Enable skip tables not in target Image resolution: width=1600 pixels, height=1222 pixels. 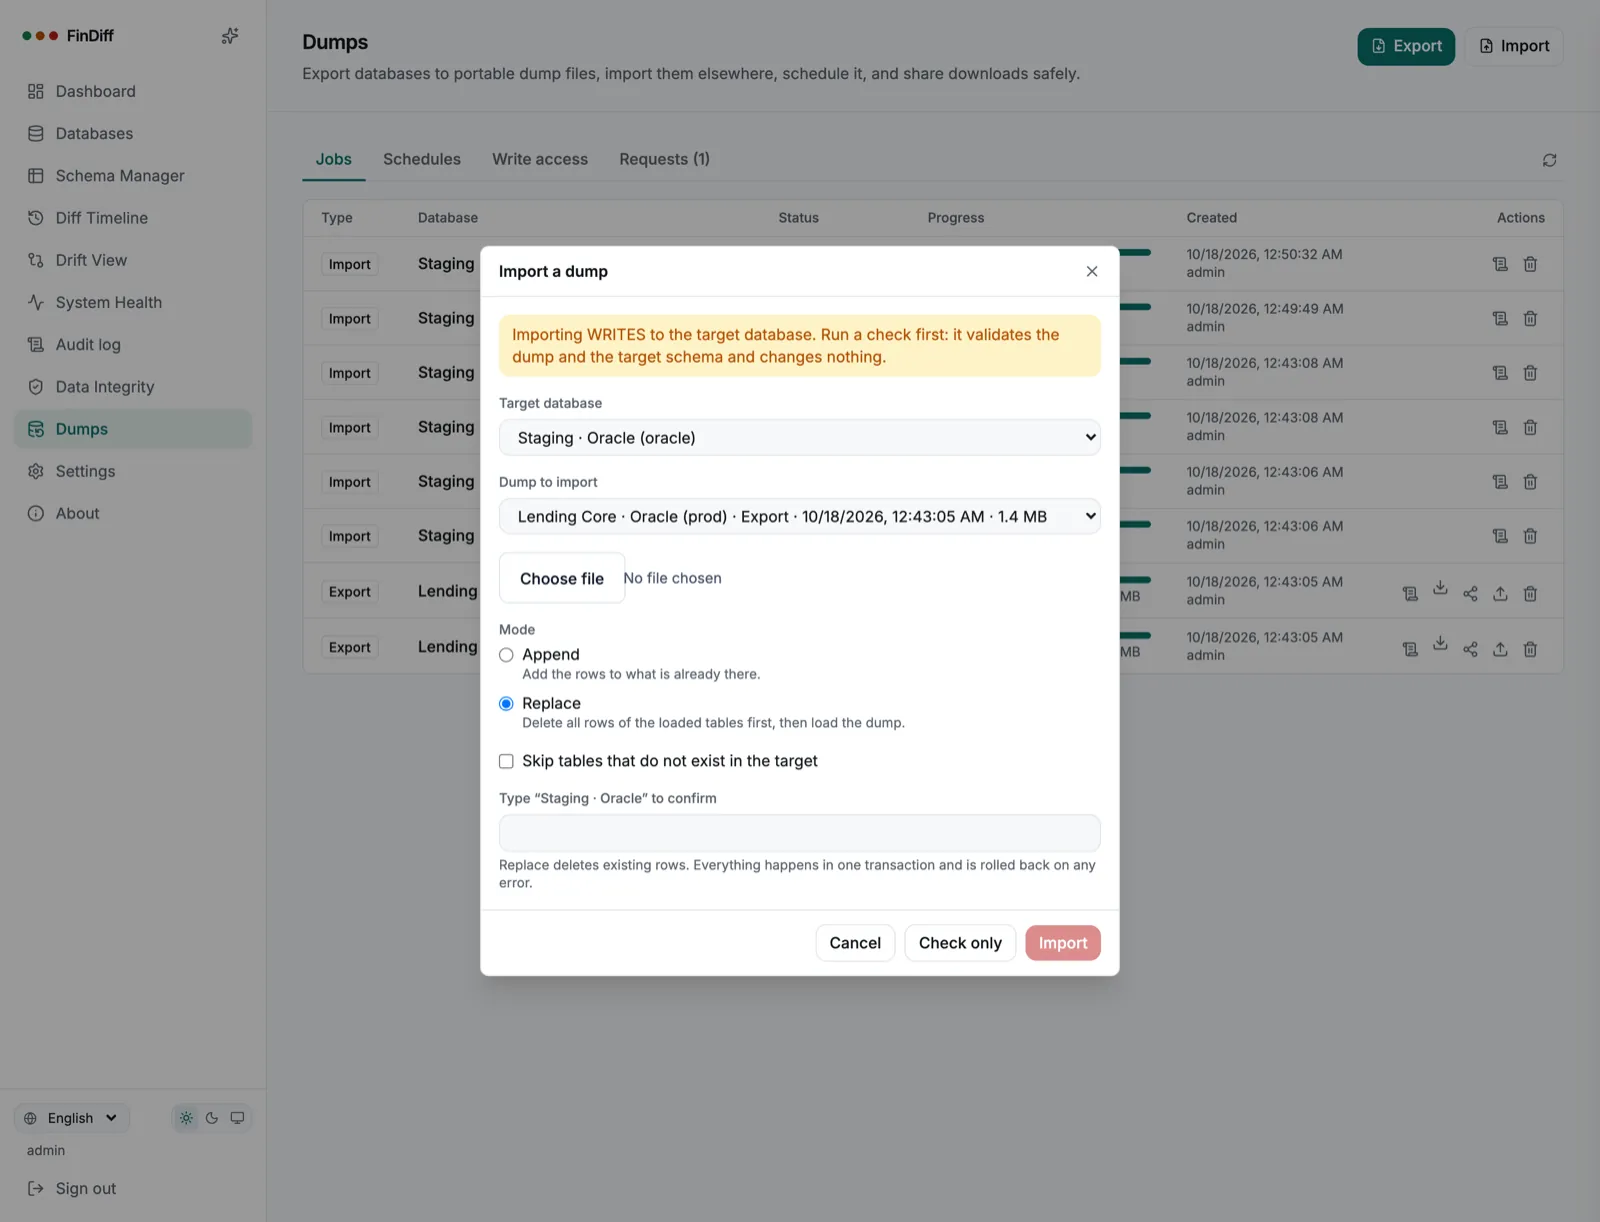tap(506, 761)
